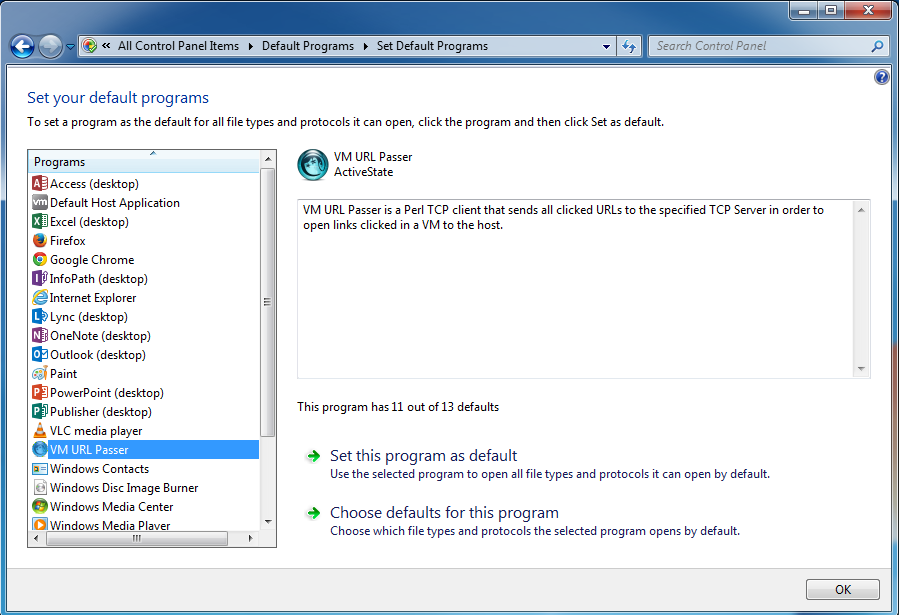This screenshot has height=615, width=899.
Task: Choose VLC media player
Action: (x=94, y=430)
